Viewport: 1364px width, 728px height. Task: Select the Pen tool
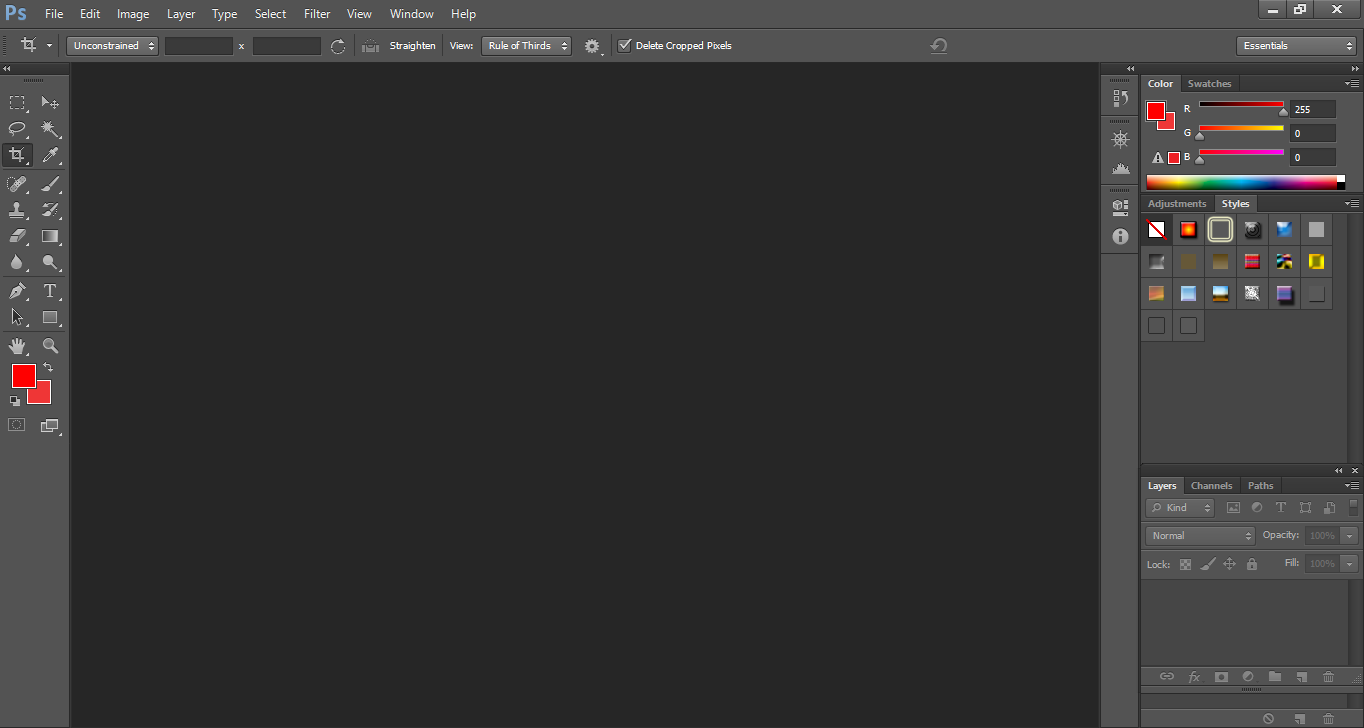pos(17,291)
